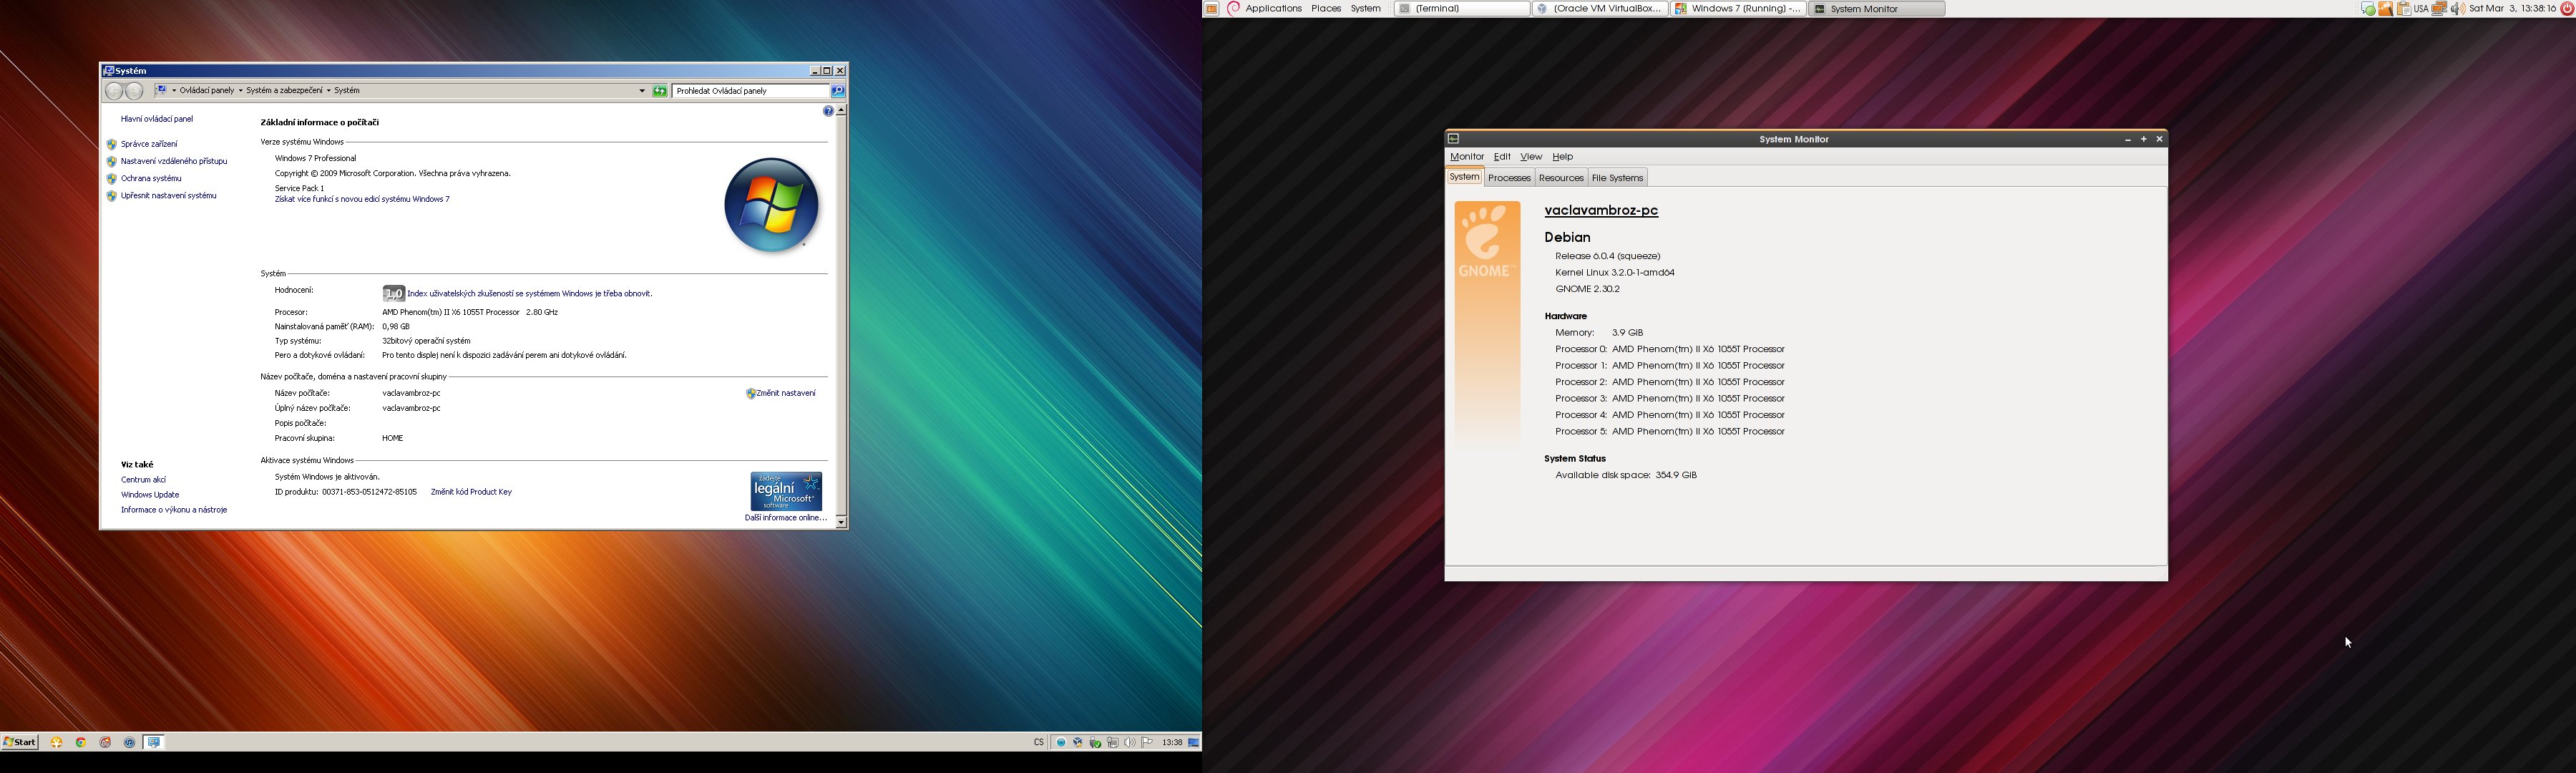Click the Změnit nastavení link
Image resolution: width=2576 pixels, height=773 pixels.
pyautogui.click(x=786, y=393)
